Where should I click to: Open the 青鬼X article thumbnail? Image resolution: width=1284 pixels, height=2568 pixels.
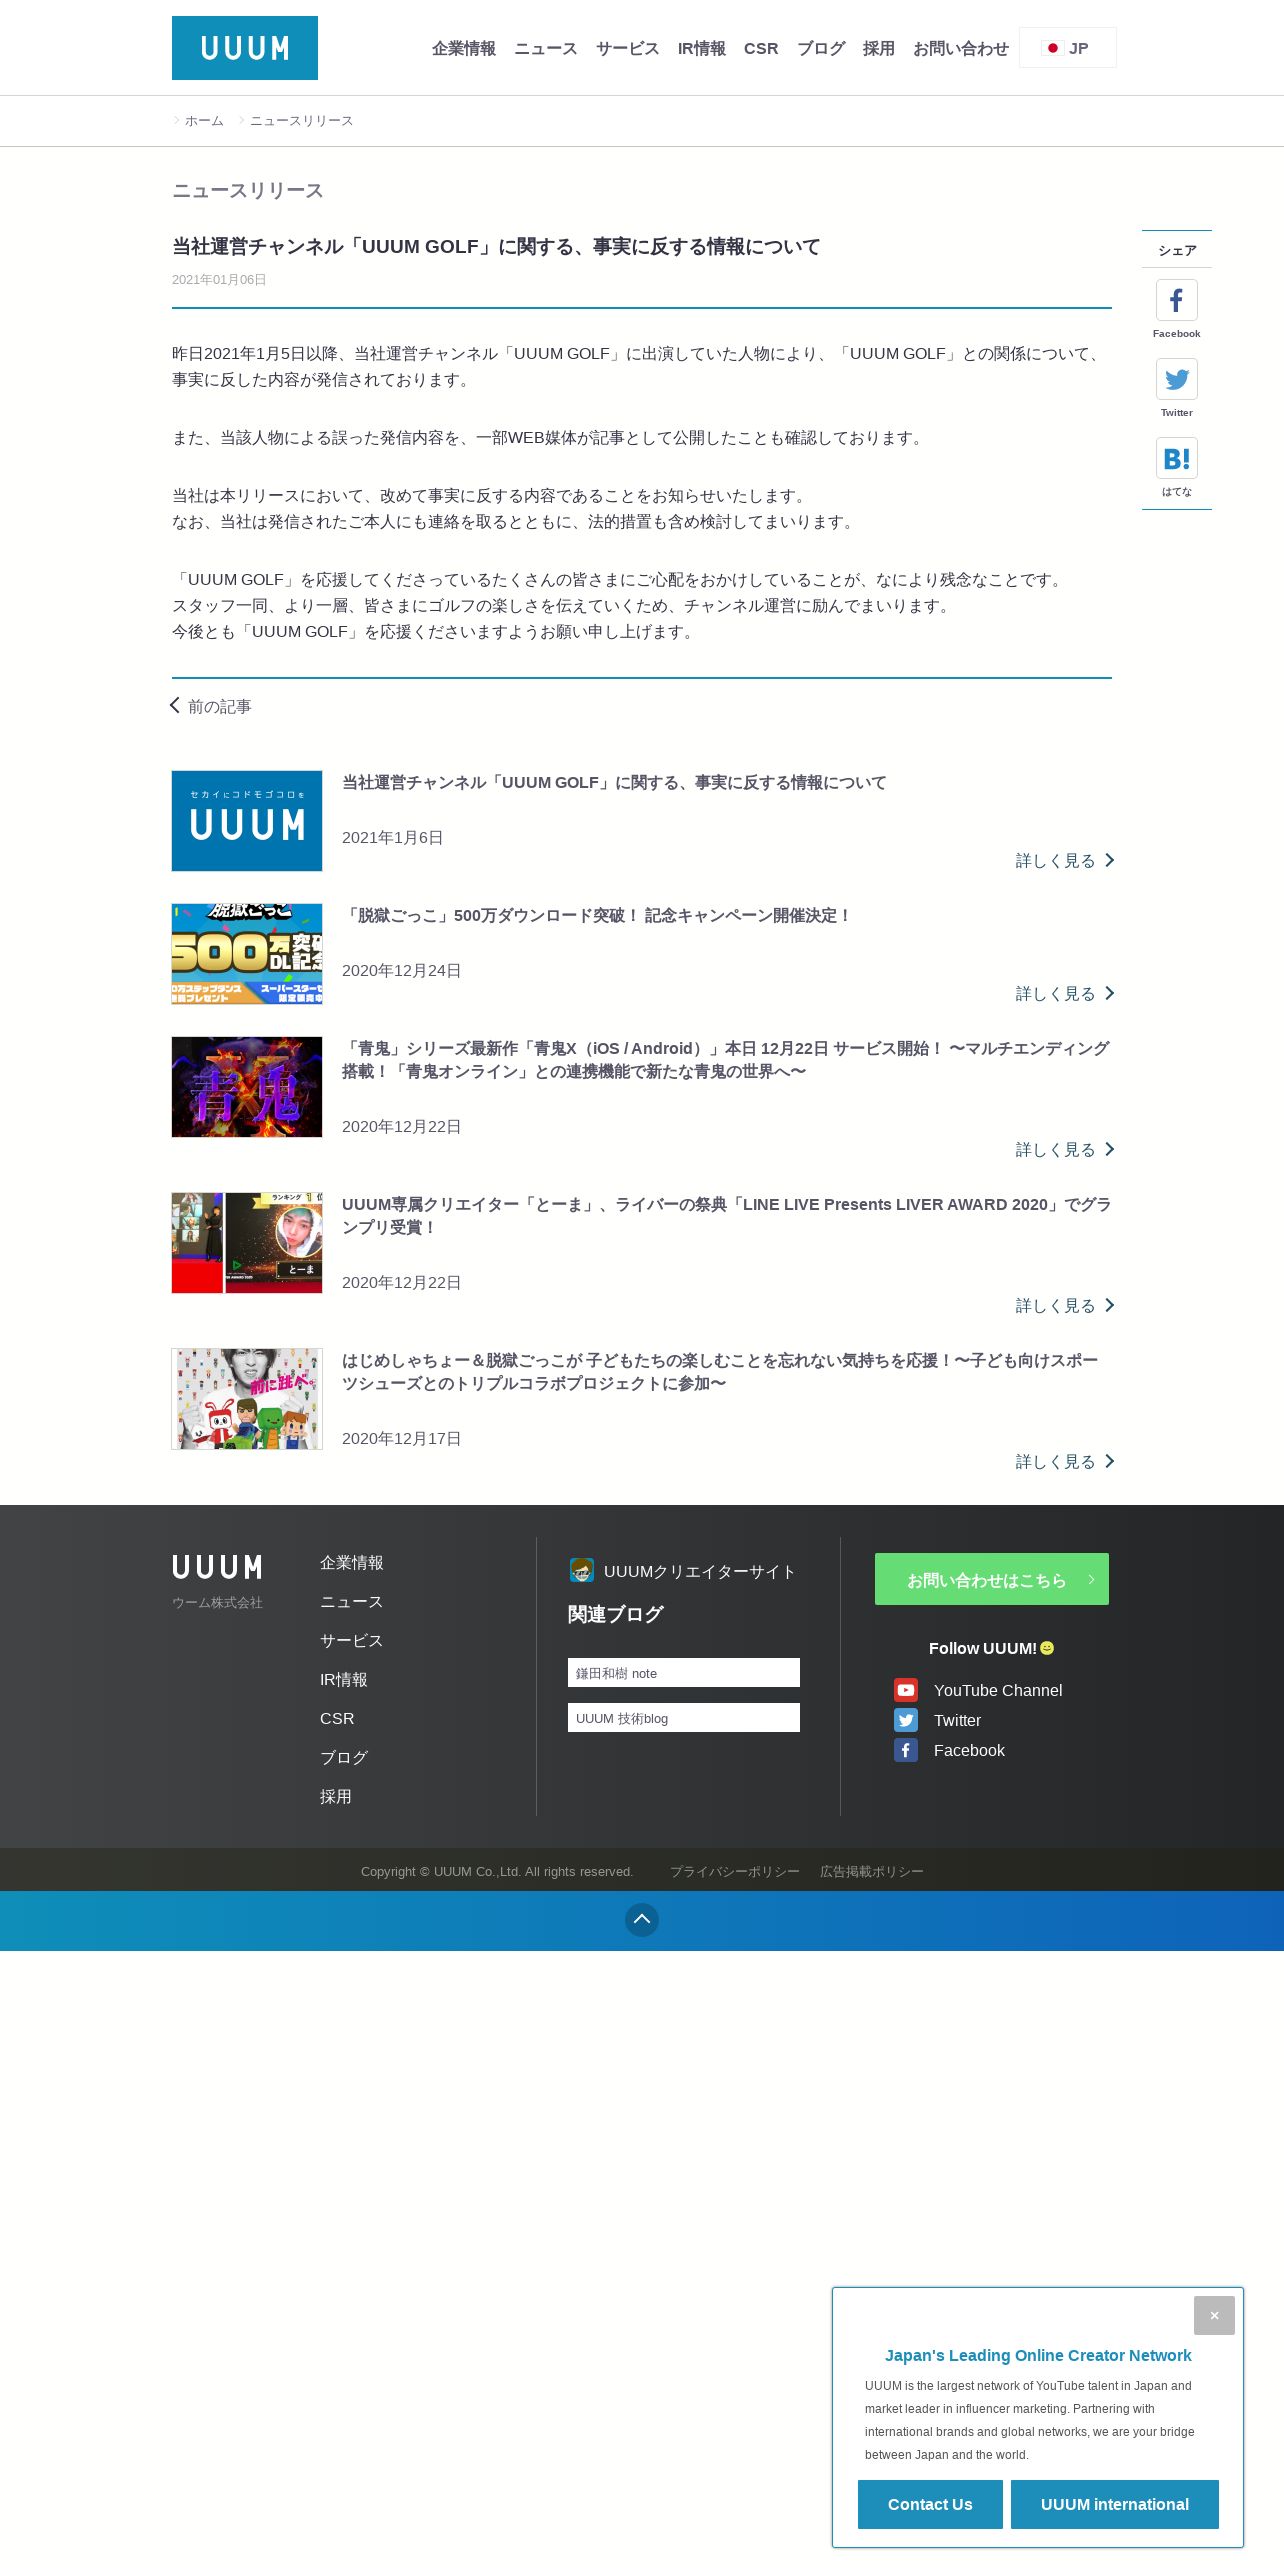pyautogui.click(x=247, y=1087)
